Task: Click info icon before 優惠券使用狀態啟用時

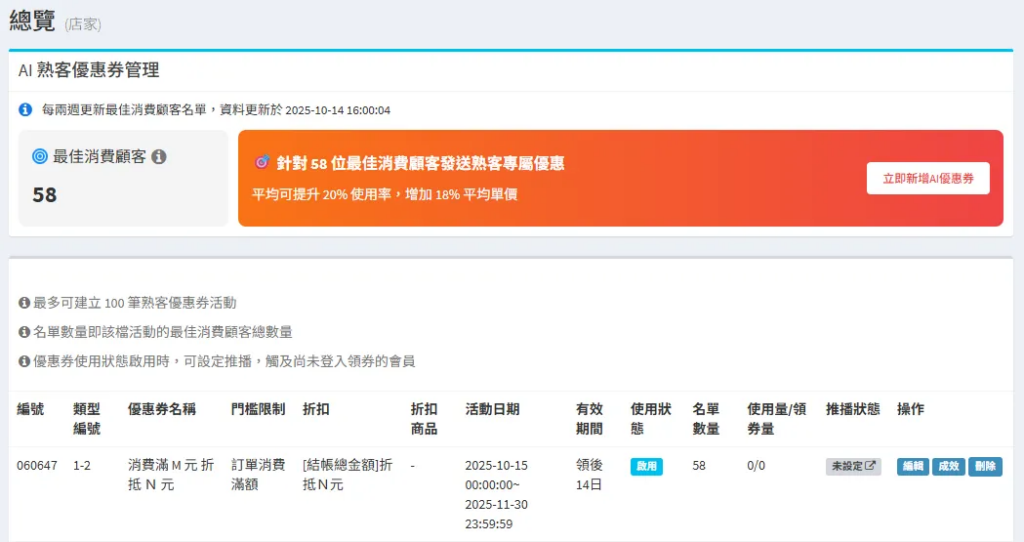Action: 24,361
